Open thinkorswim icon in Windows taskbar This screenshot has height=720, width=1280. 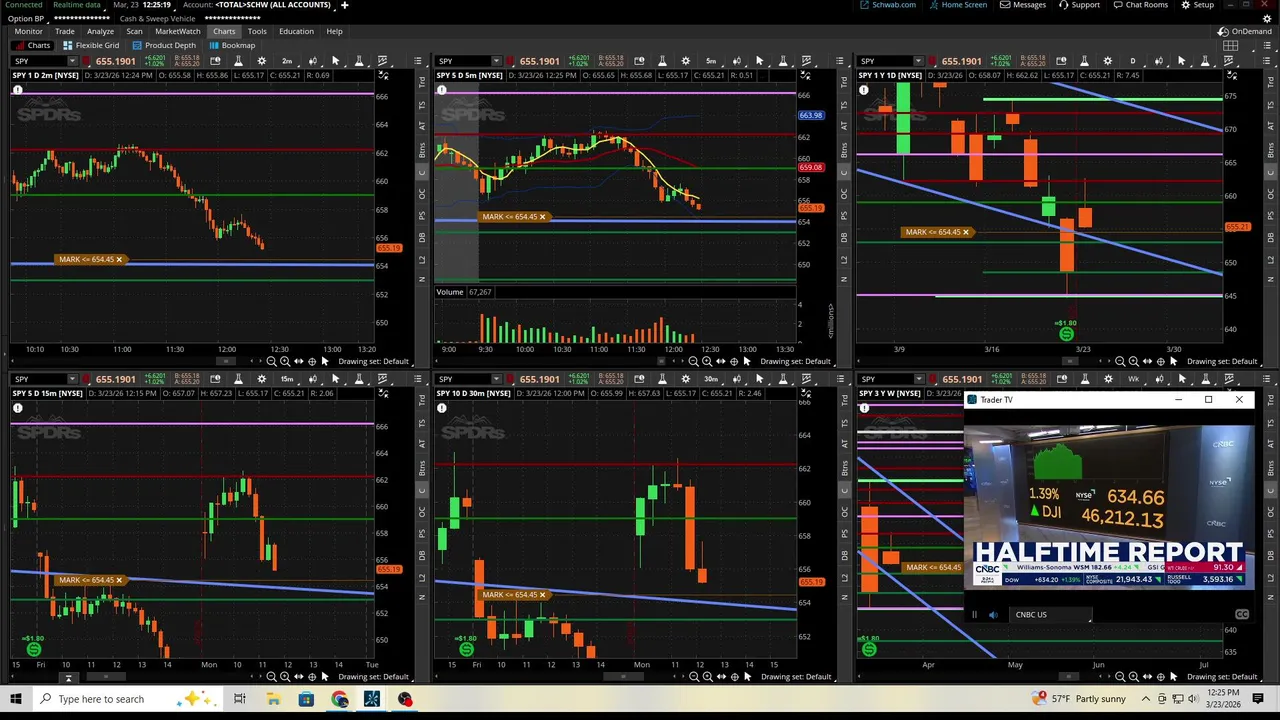click(372, 699)
